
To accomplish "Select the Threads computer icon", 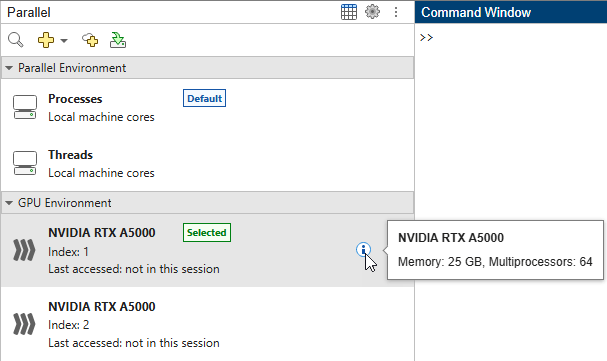I will tap(25, 163).
